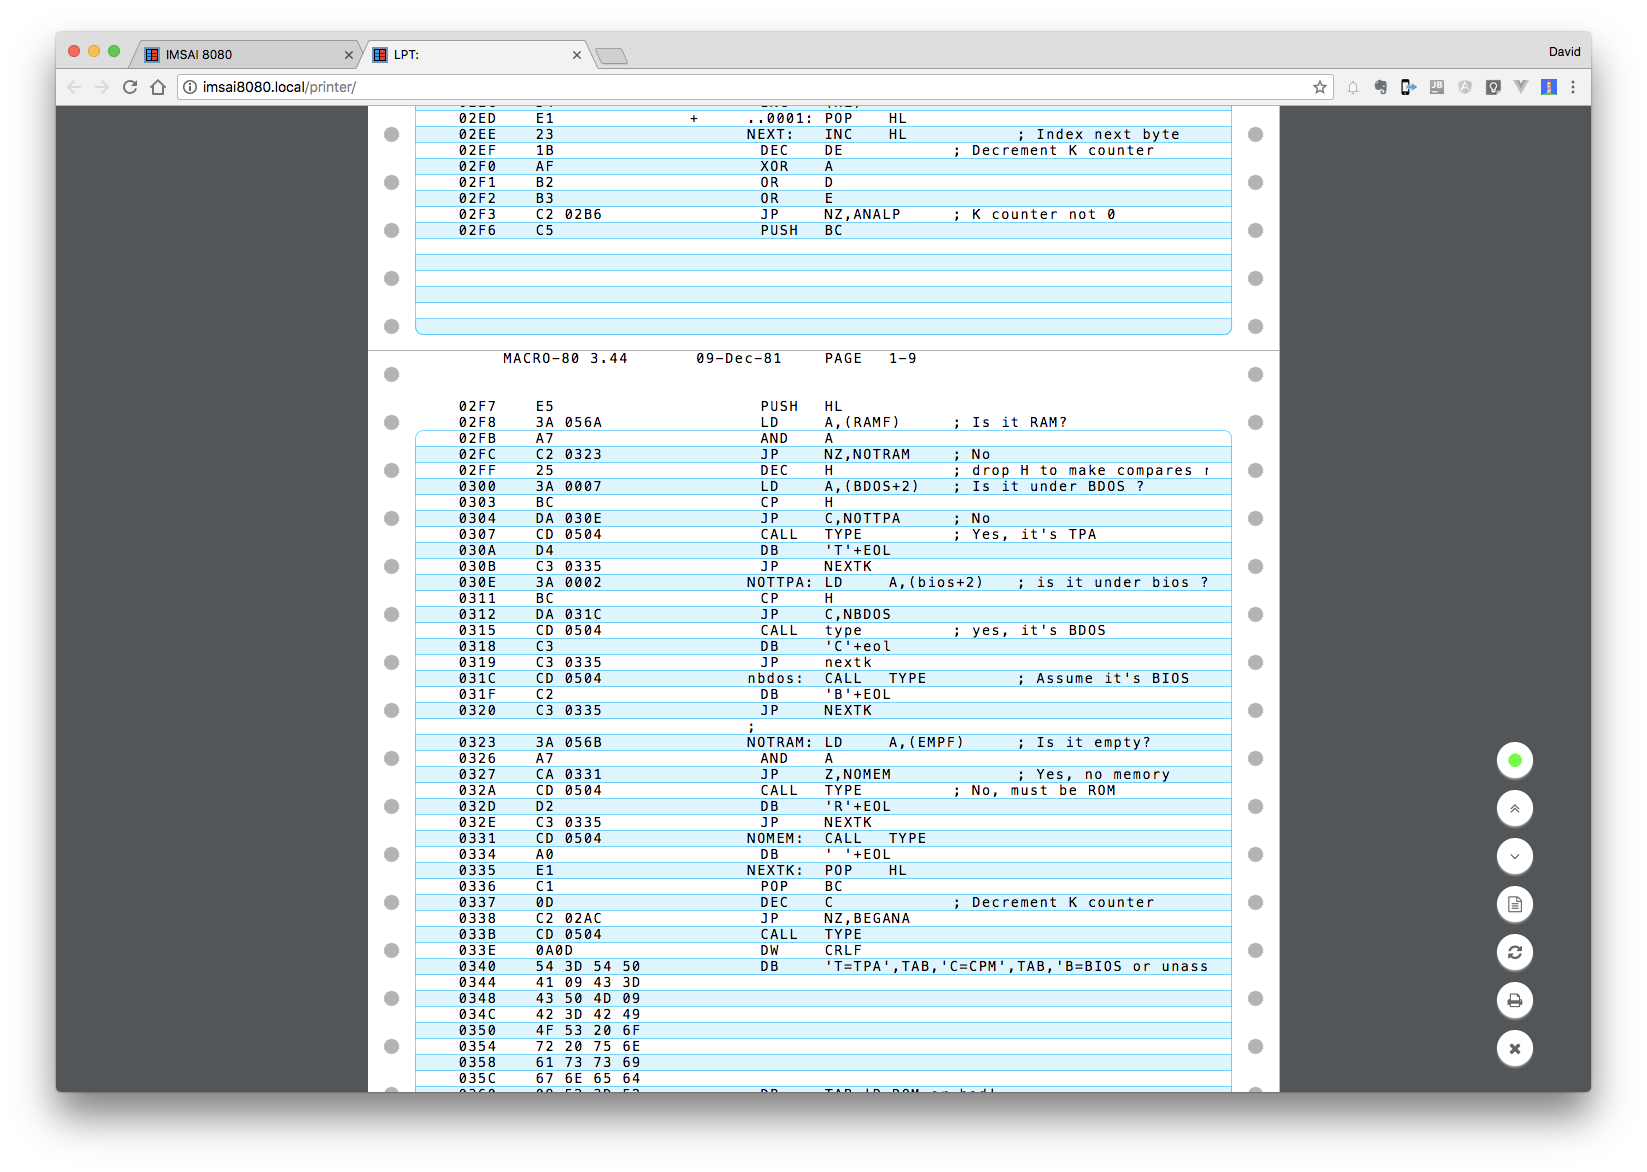This screenshot has height=1172, width=1647.
Task: Click the phone with arrow extension icon
Action: point(1408,87)
